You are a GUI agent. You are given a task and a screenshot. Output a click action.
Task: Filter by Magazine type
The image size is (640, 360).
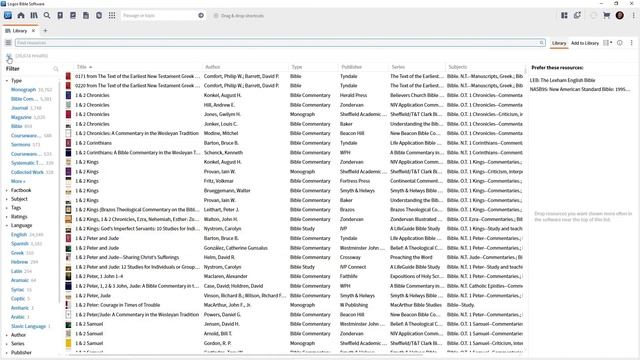(x=21, y=117)
